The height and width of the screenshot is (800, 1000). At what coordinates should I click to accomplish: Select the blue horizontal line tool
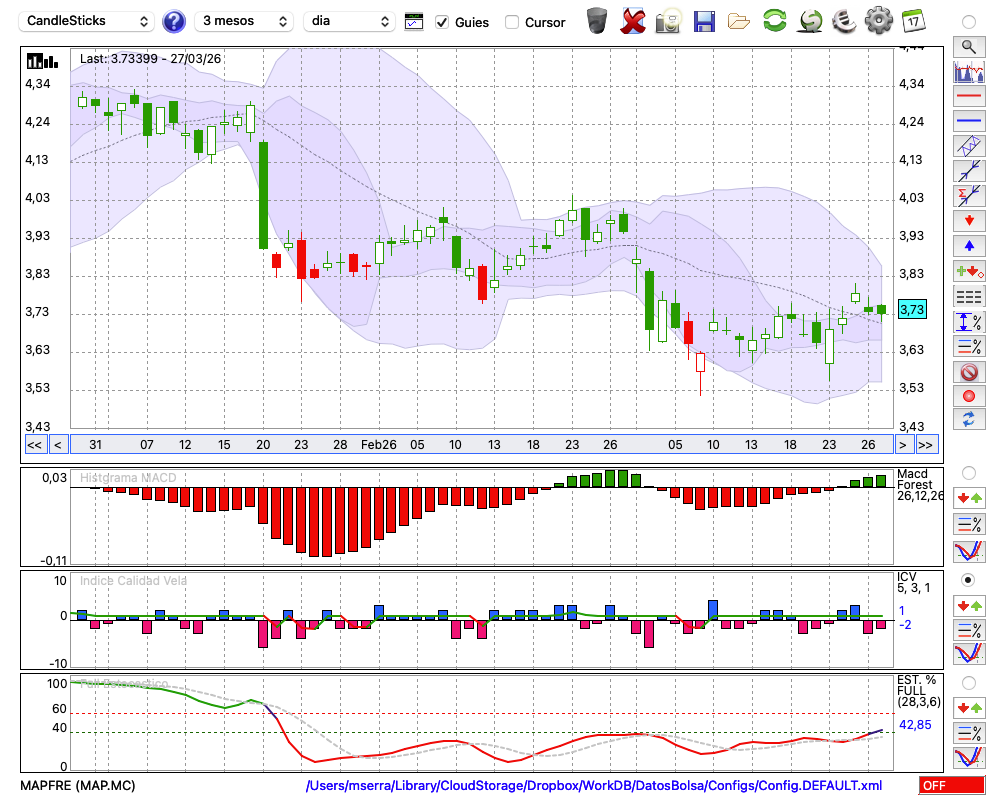[968, 121]
